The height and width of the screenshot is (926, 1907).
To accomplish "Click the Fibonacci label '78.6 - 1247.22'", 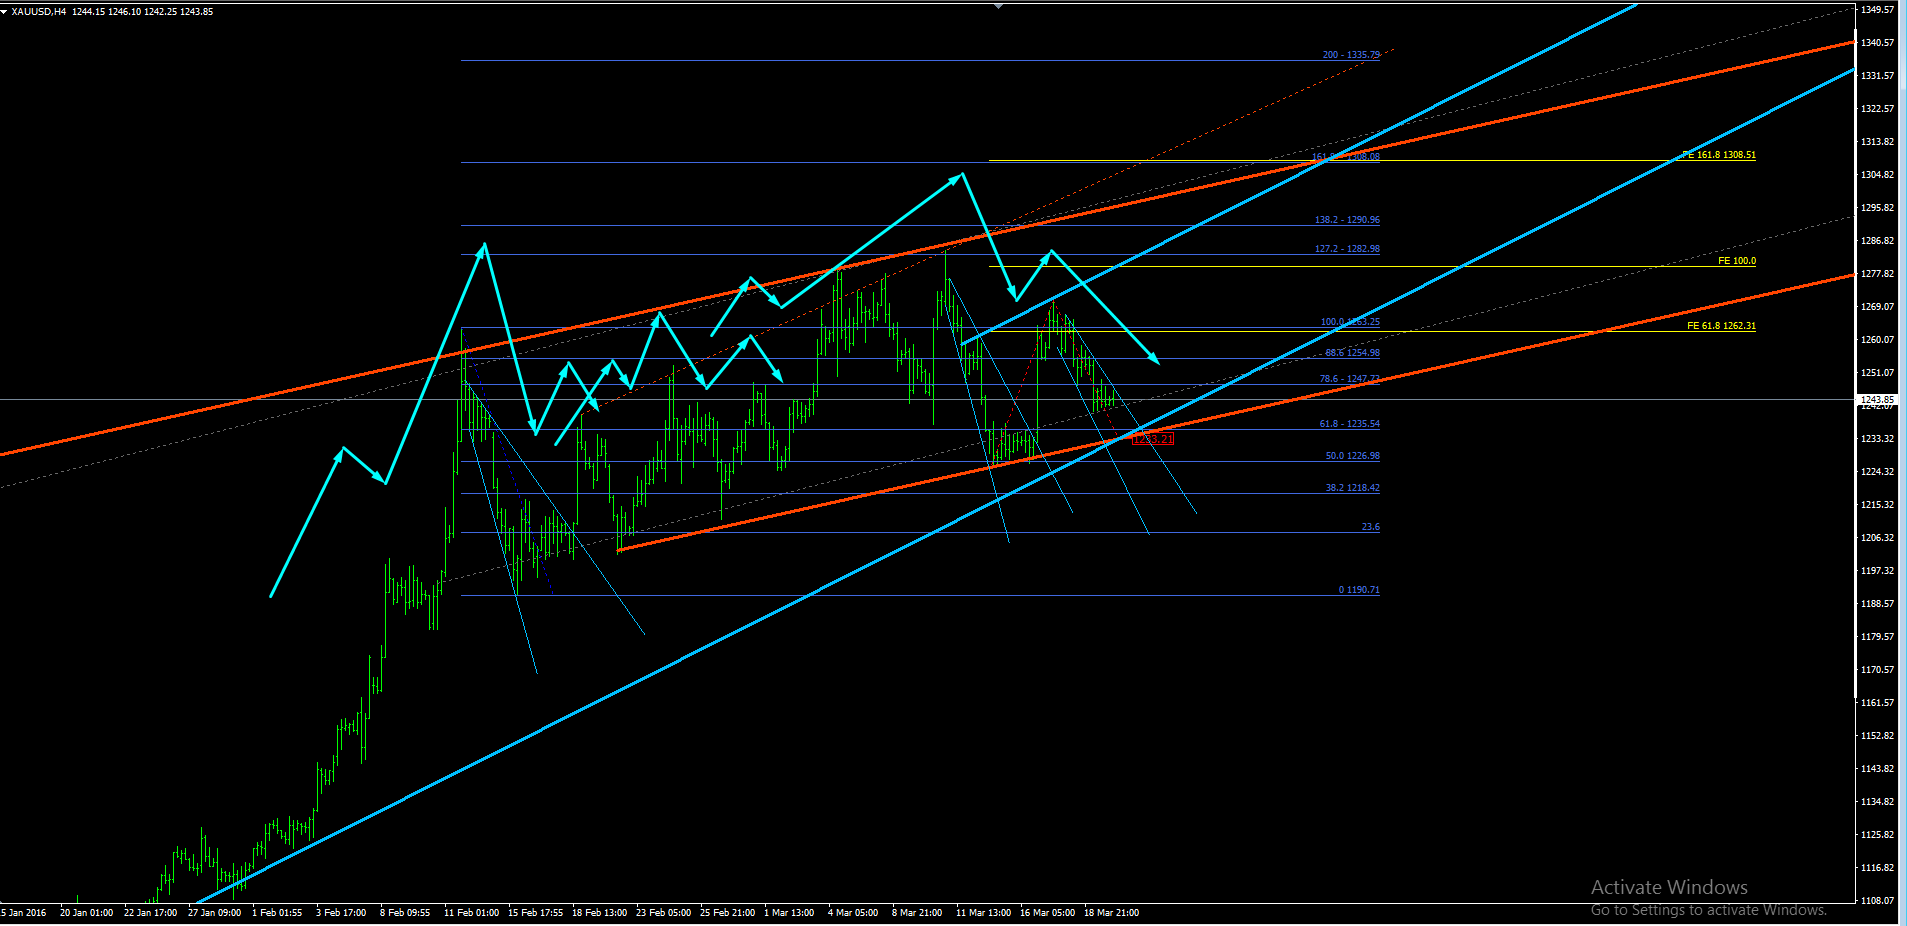I will tap(1349, 379).
